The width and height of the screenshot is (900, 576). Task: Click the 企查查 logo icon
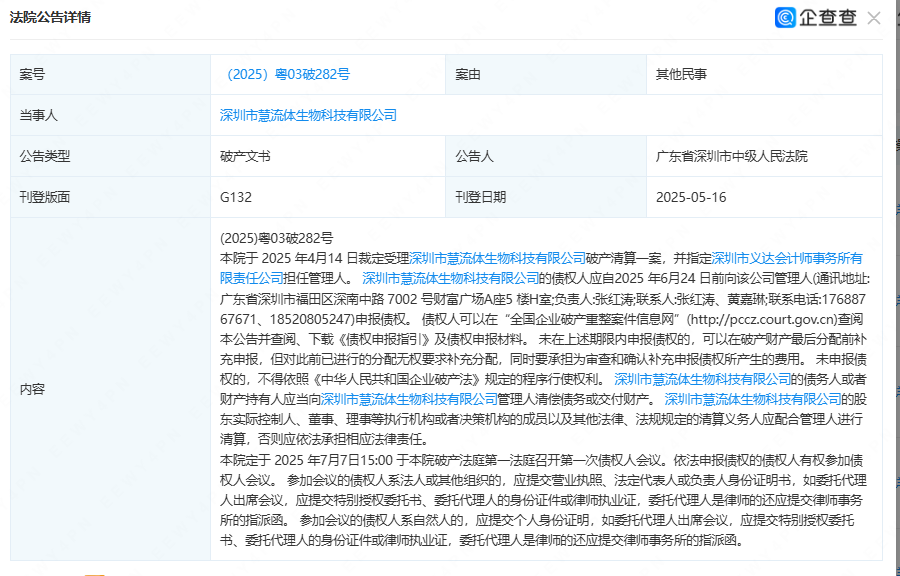click(785, 18)
